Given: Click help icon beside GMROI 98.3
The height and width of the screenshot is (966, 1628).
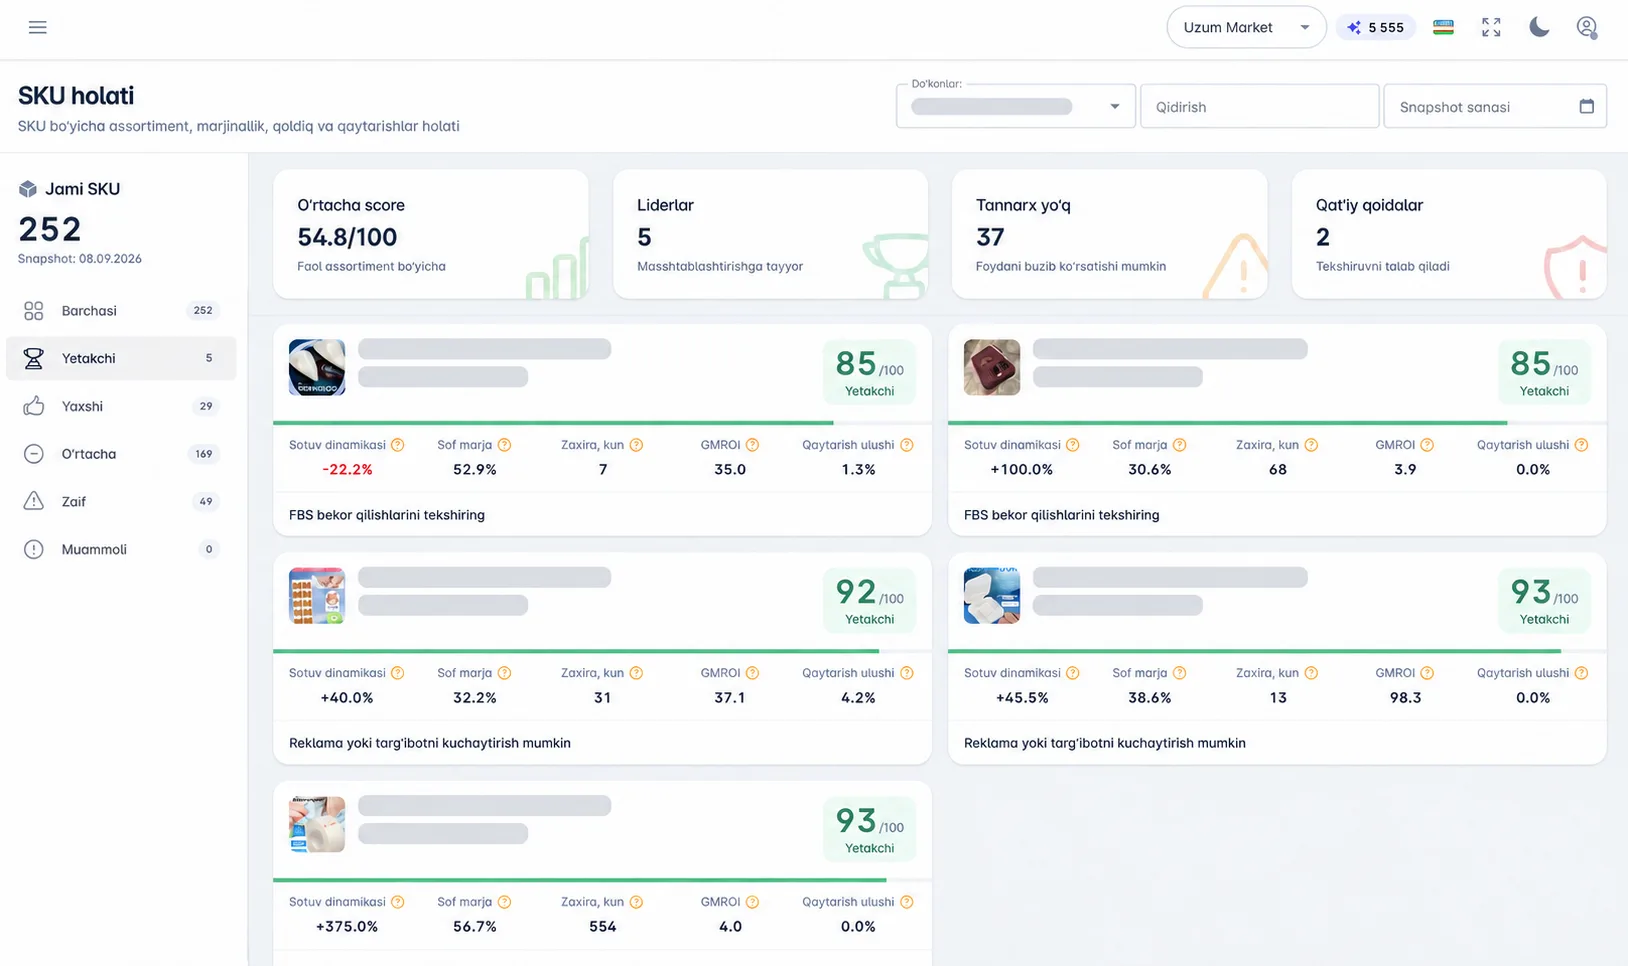Looking at the screenshot, I should (1428, 673).
